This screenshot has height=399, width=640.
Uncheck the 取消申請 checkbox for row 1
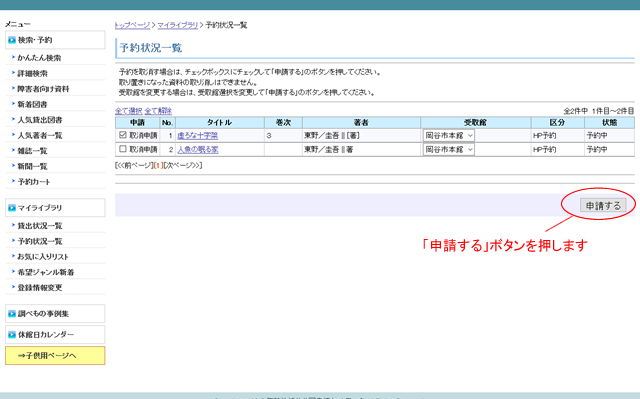coord(122,135)
